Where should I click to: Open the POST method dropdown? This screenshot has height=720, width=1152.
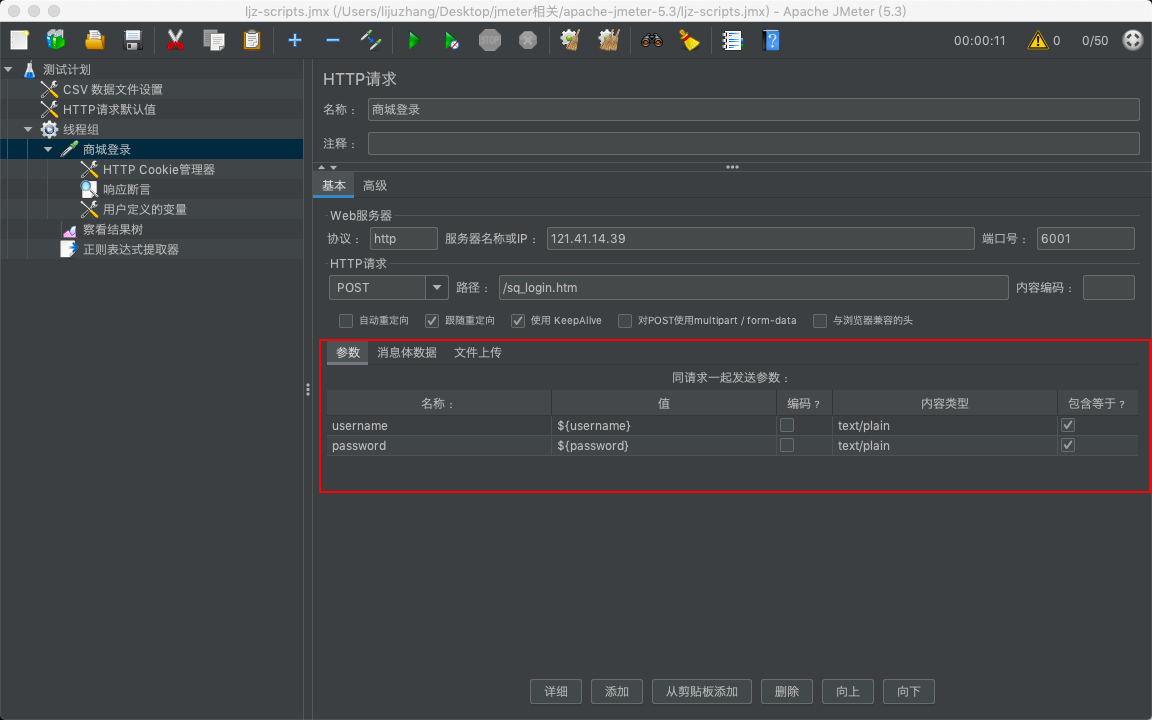coord(436,287)
